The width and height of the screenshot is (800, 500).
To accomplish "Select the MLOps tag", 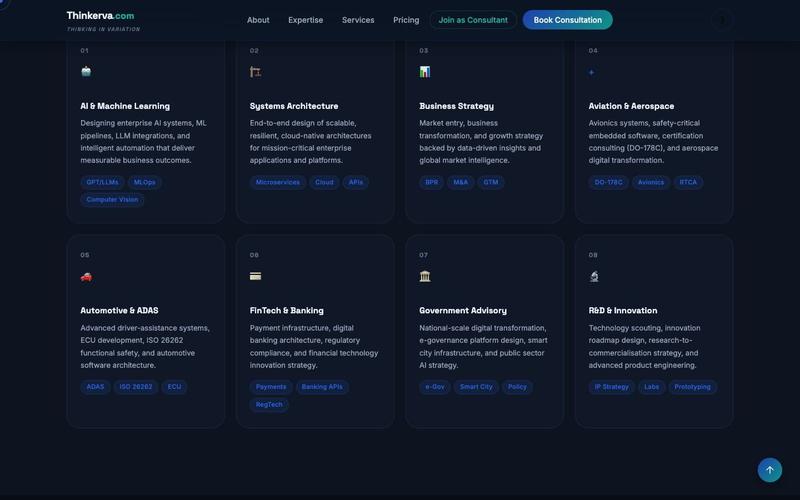I will coord(145,182).
